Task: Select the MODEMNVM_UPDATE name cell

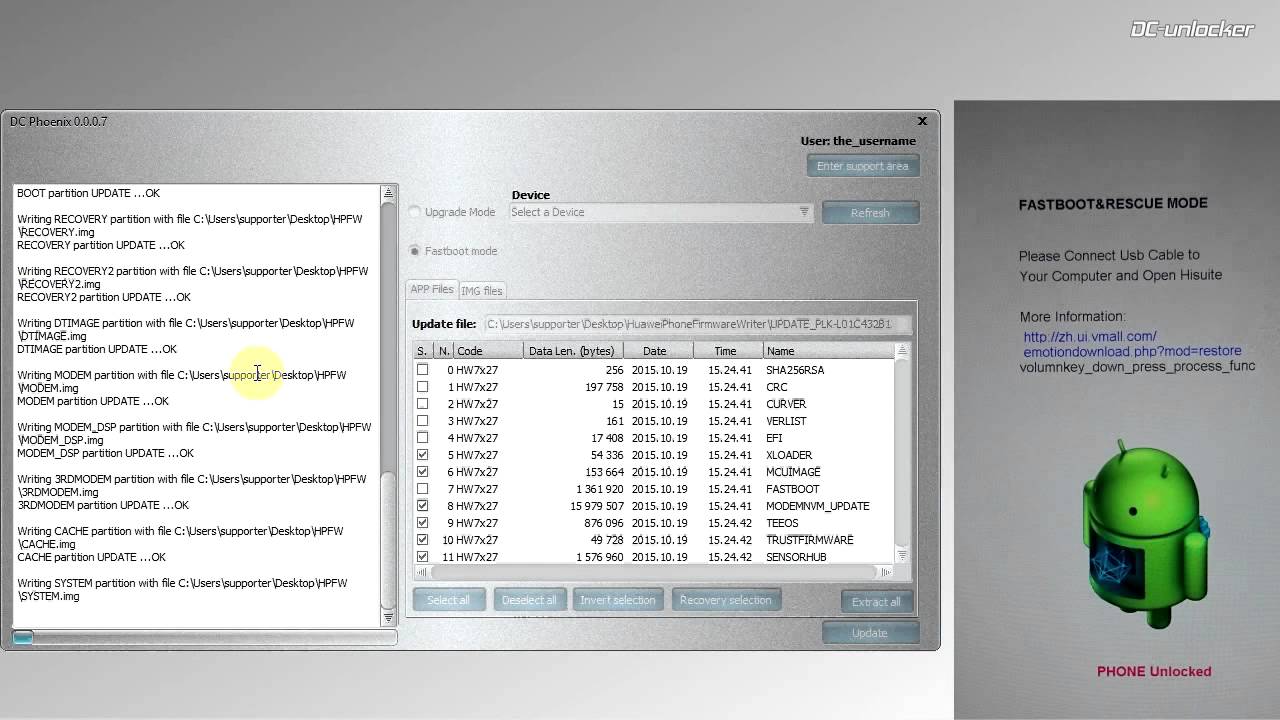Action: click(817, 506)
